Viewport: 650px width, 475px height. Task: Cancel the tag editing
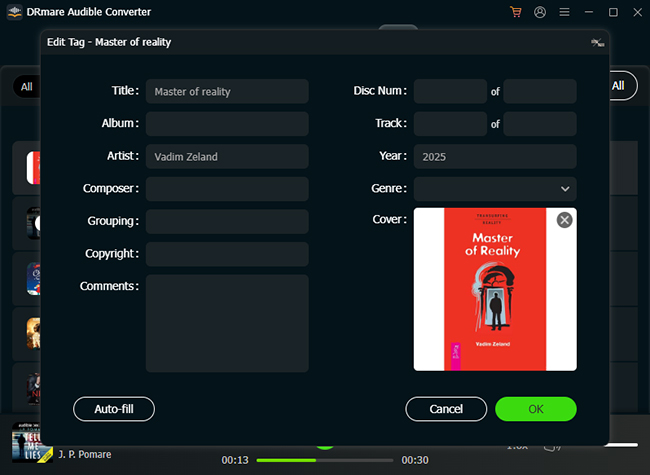pos(446,409)
